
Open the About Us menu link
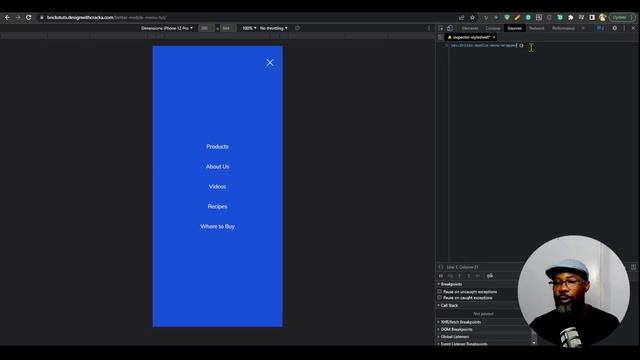click(217, 167)
